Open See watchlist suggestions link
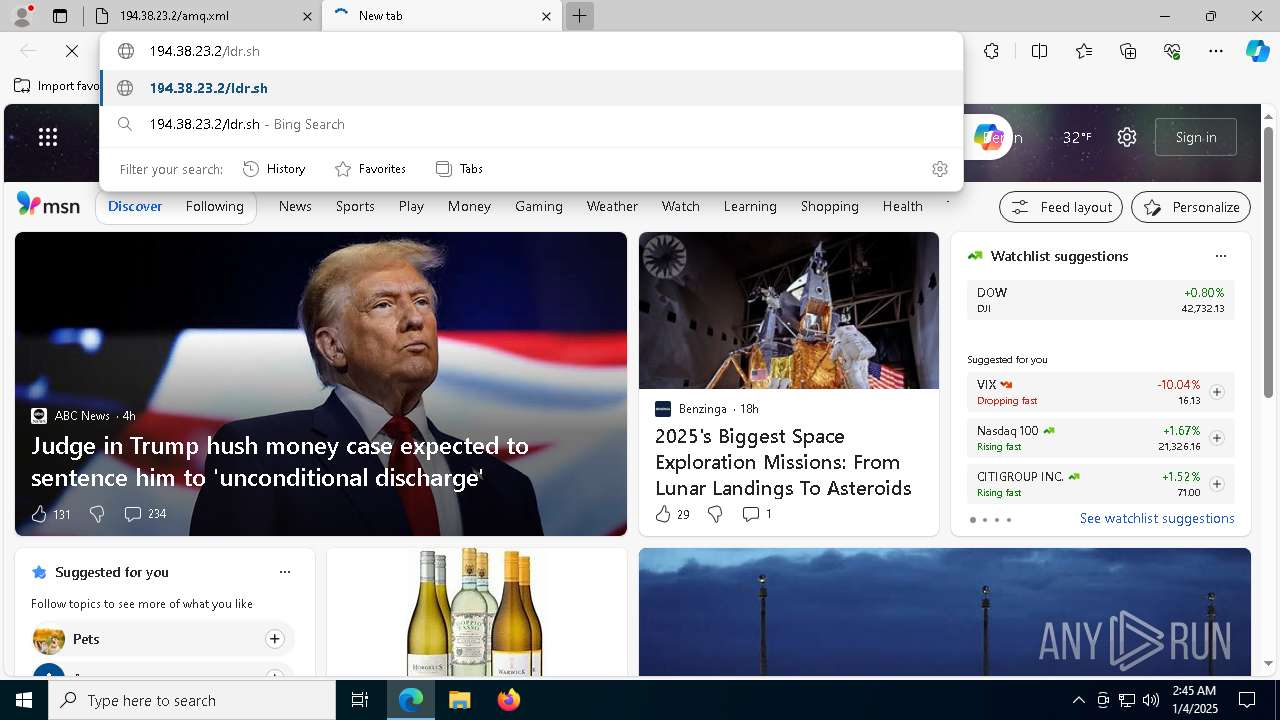Screen dimensions: 1280x720 tap(1157, 518)
